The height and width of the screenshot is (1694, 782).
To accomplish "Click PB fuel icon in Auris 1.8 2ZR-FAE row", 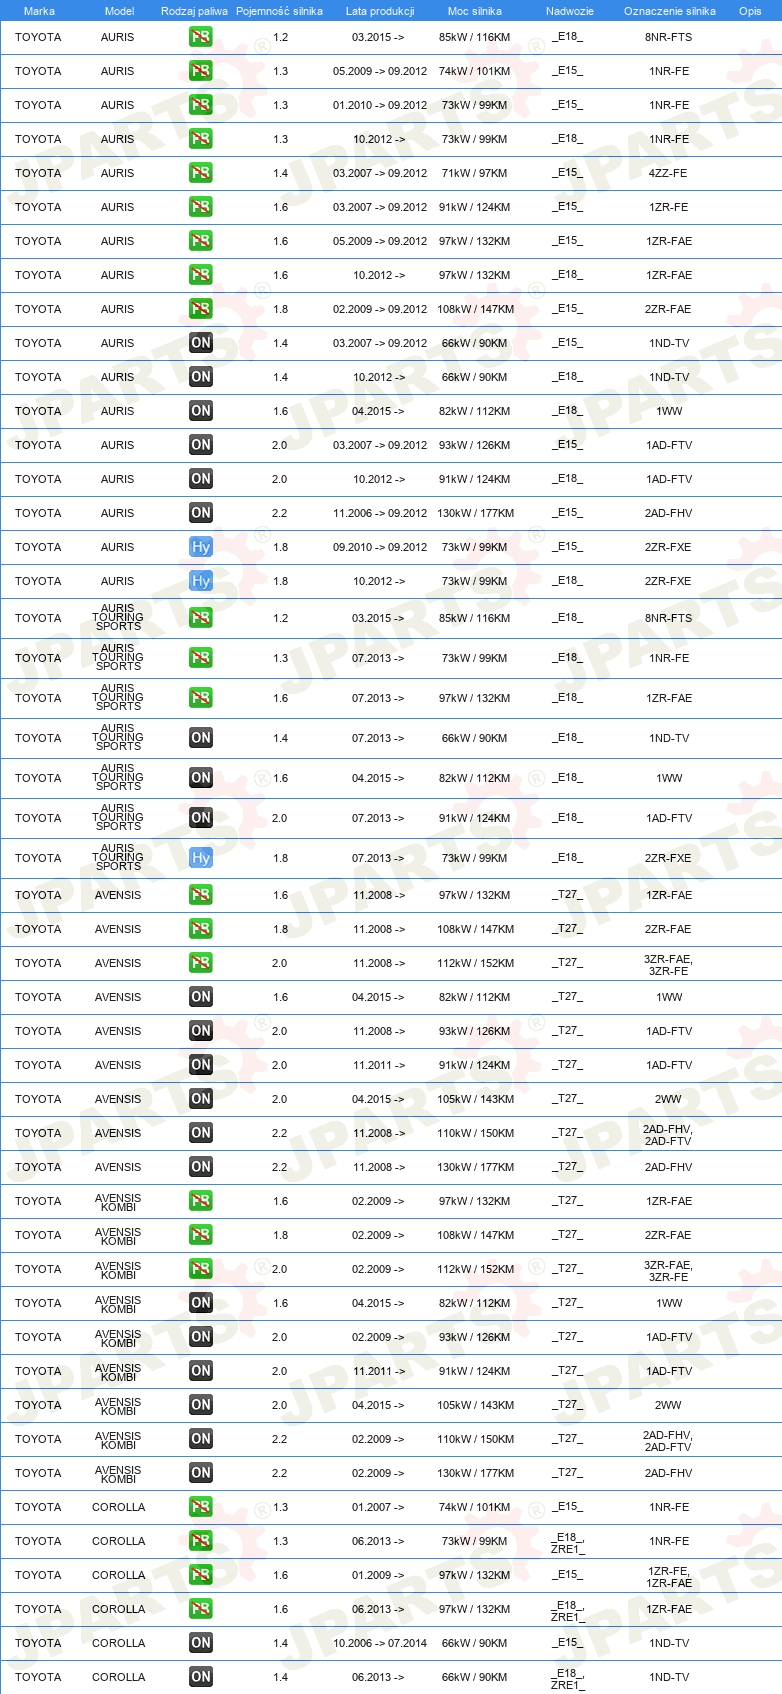I will click(201, 309).
